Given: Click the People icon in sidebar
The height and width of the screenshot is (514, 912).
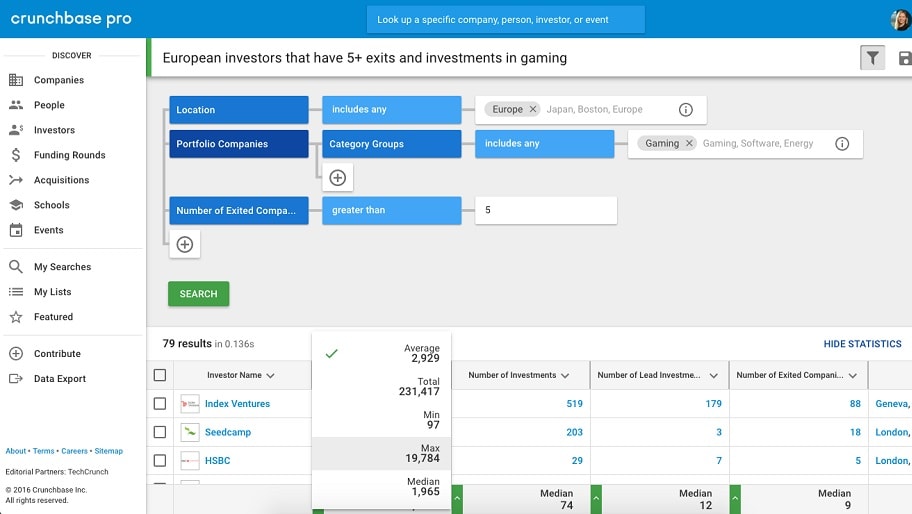Looking at the screenshot, I should coord(16,105).
